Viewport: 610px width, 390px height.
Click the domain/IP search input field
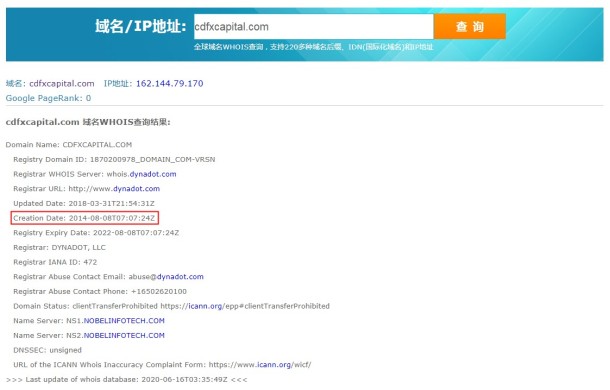(x=314, y=26)
